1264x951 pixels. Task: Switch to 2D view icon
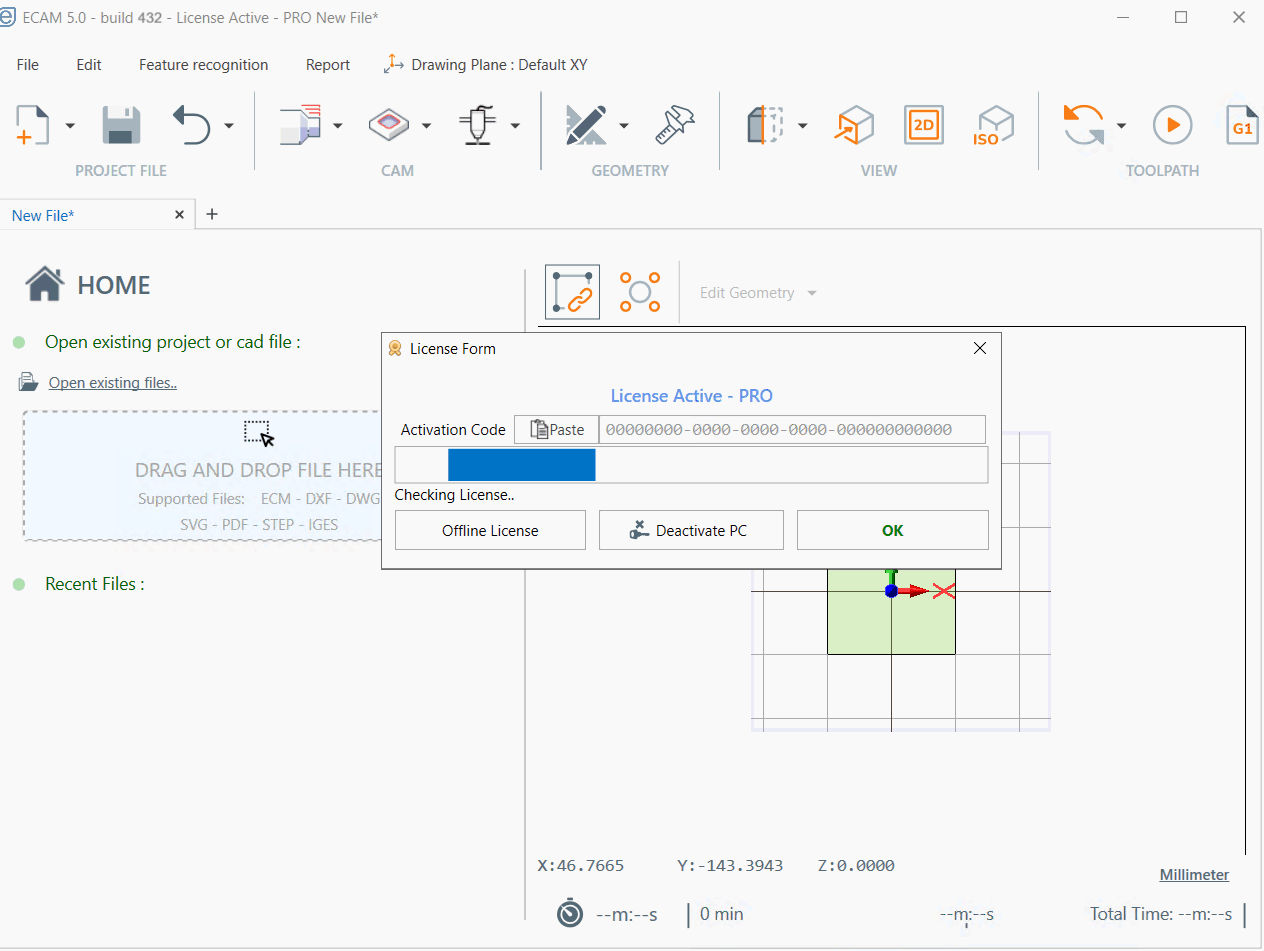point(923,125)
